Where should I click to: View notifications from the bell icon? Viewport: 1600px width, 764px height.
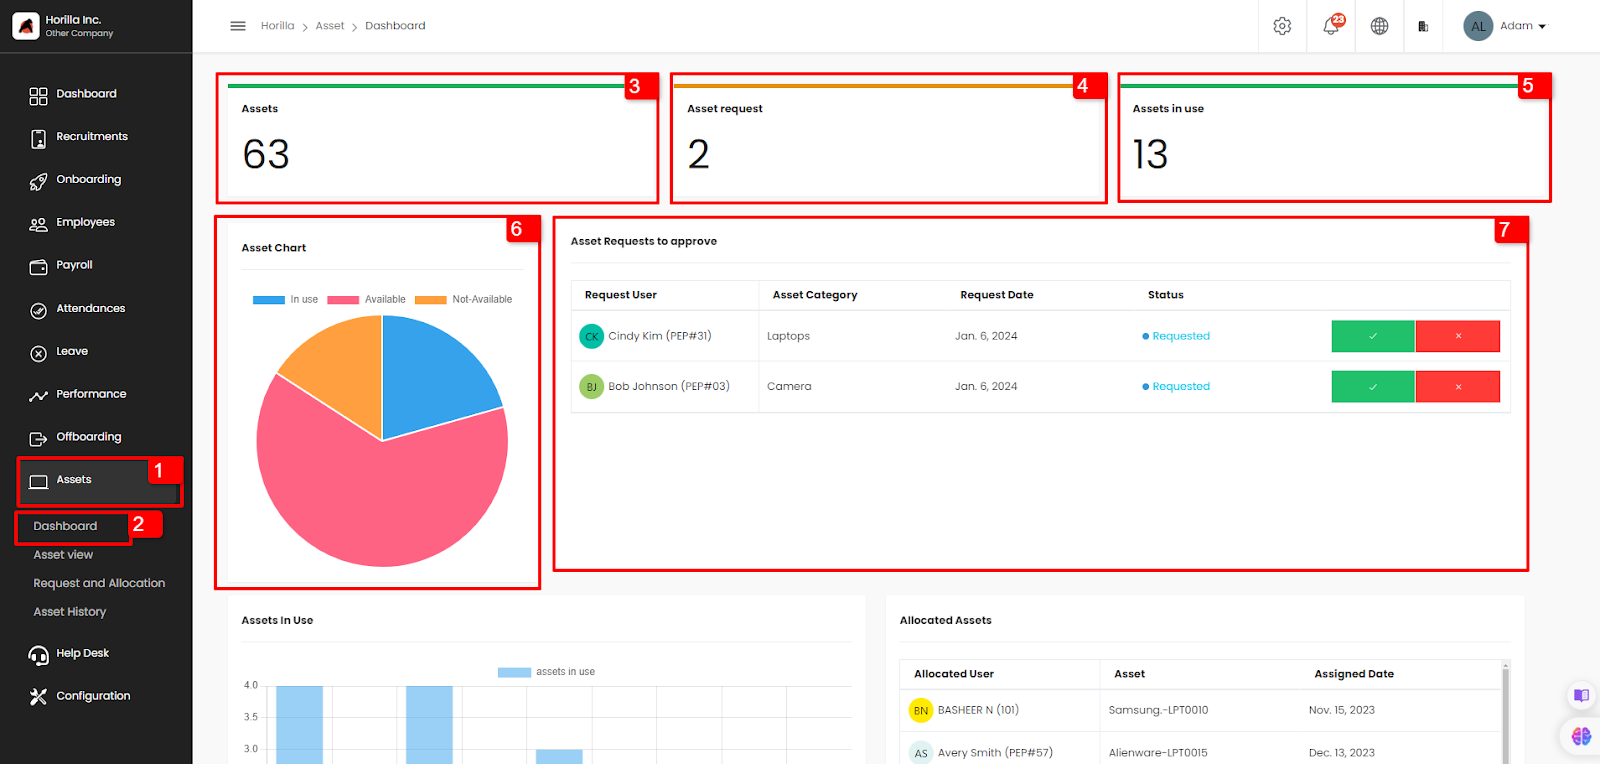click(1332, 25)
